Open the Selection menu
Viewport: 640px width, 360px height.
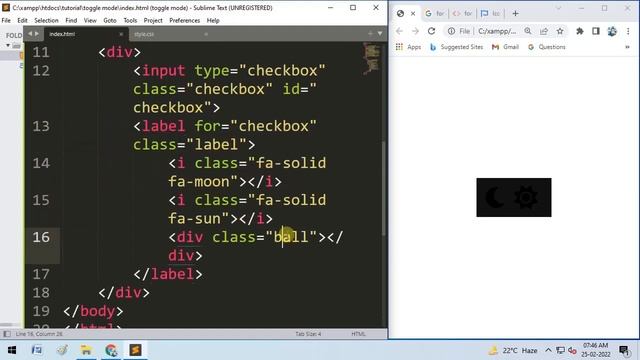[x=46, y=20]
